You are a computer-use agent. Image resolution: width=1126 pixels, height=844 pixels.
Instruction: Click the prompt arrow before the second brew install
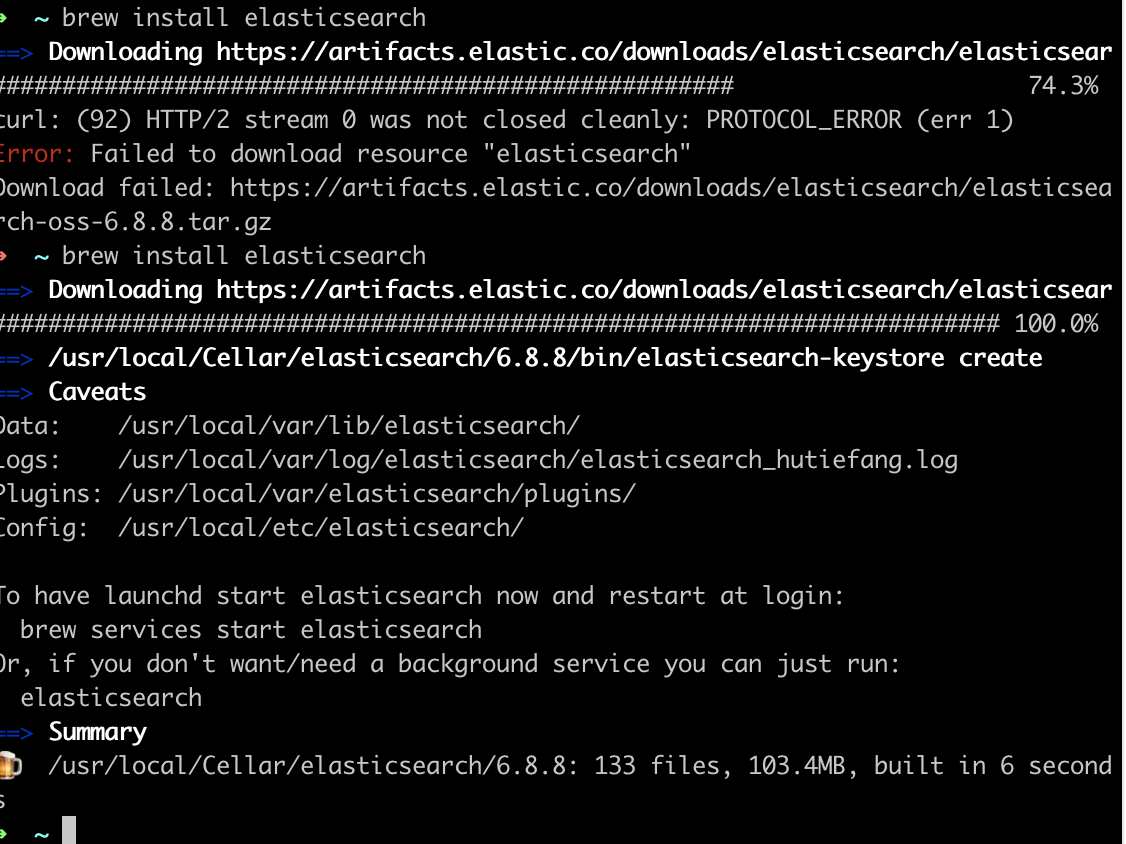6,256
